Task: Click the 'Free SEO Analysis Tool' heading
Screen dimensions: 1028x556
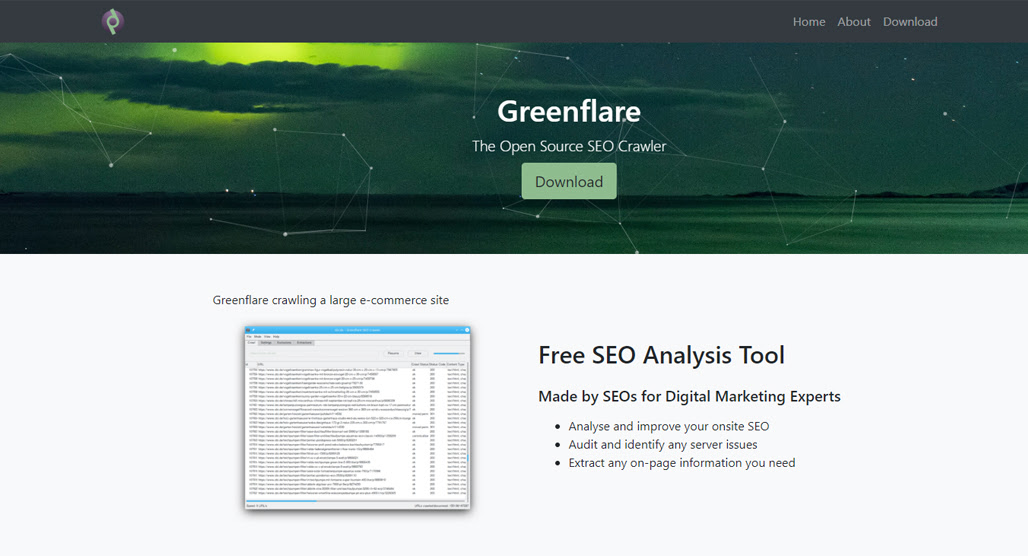Action: click(x=662, y=355)
